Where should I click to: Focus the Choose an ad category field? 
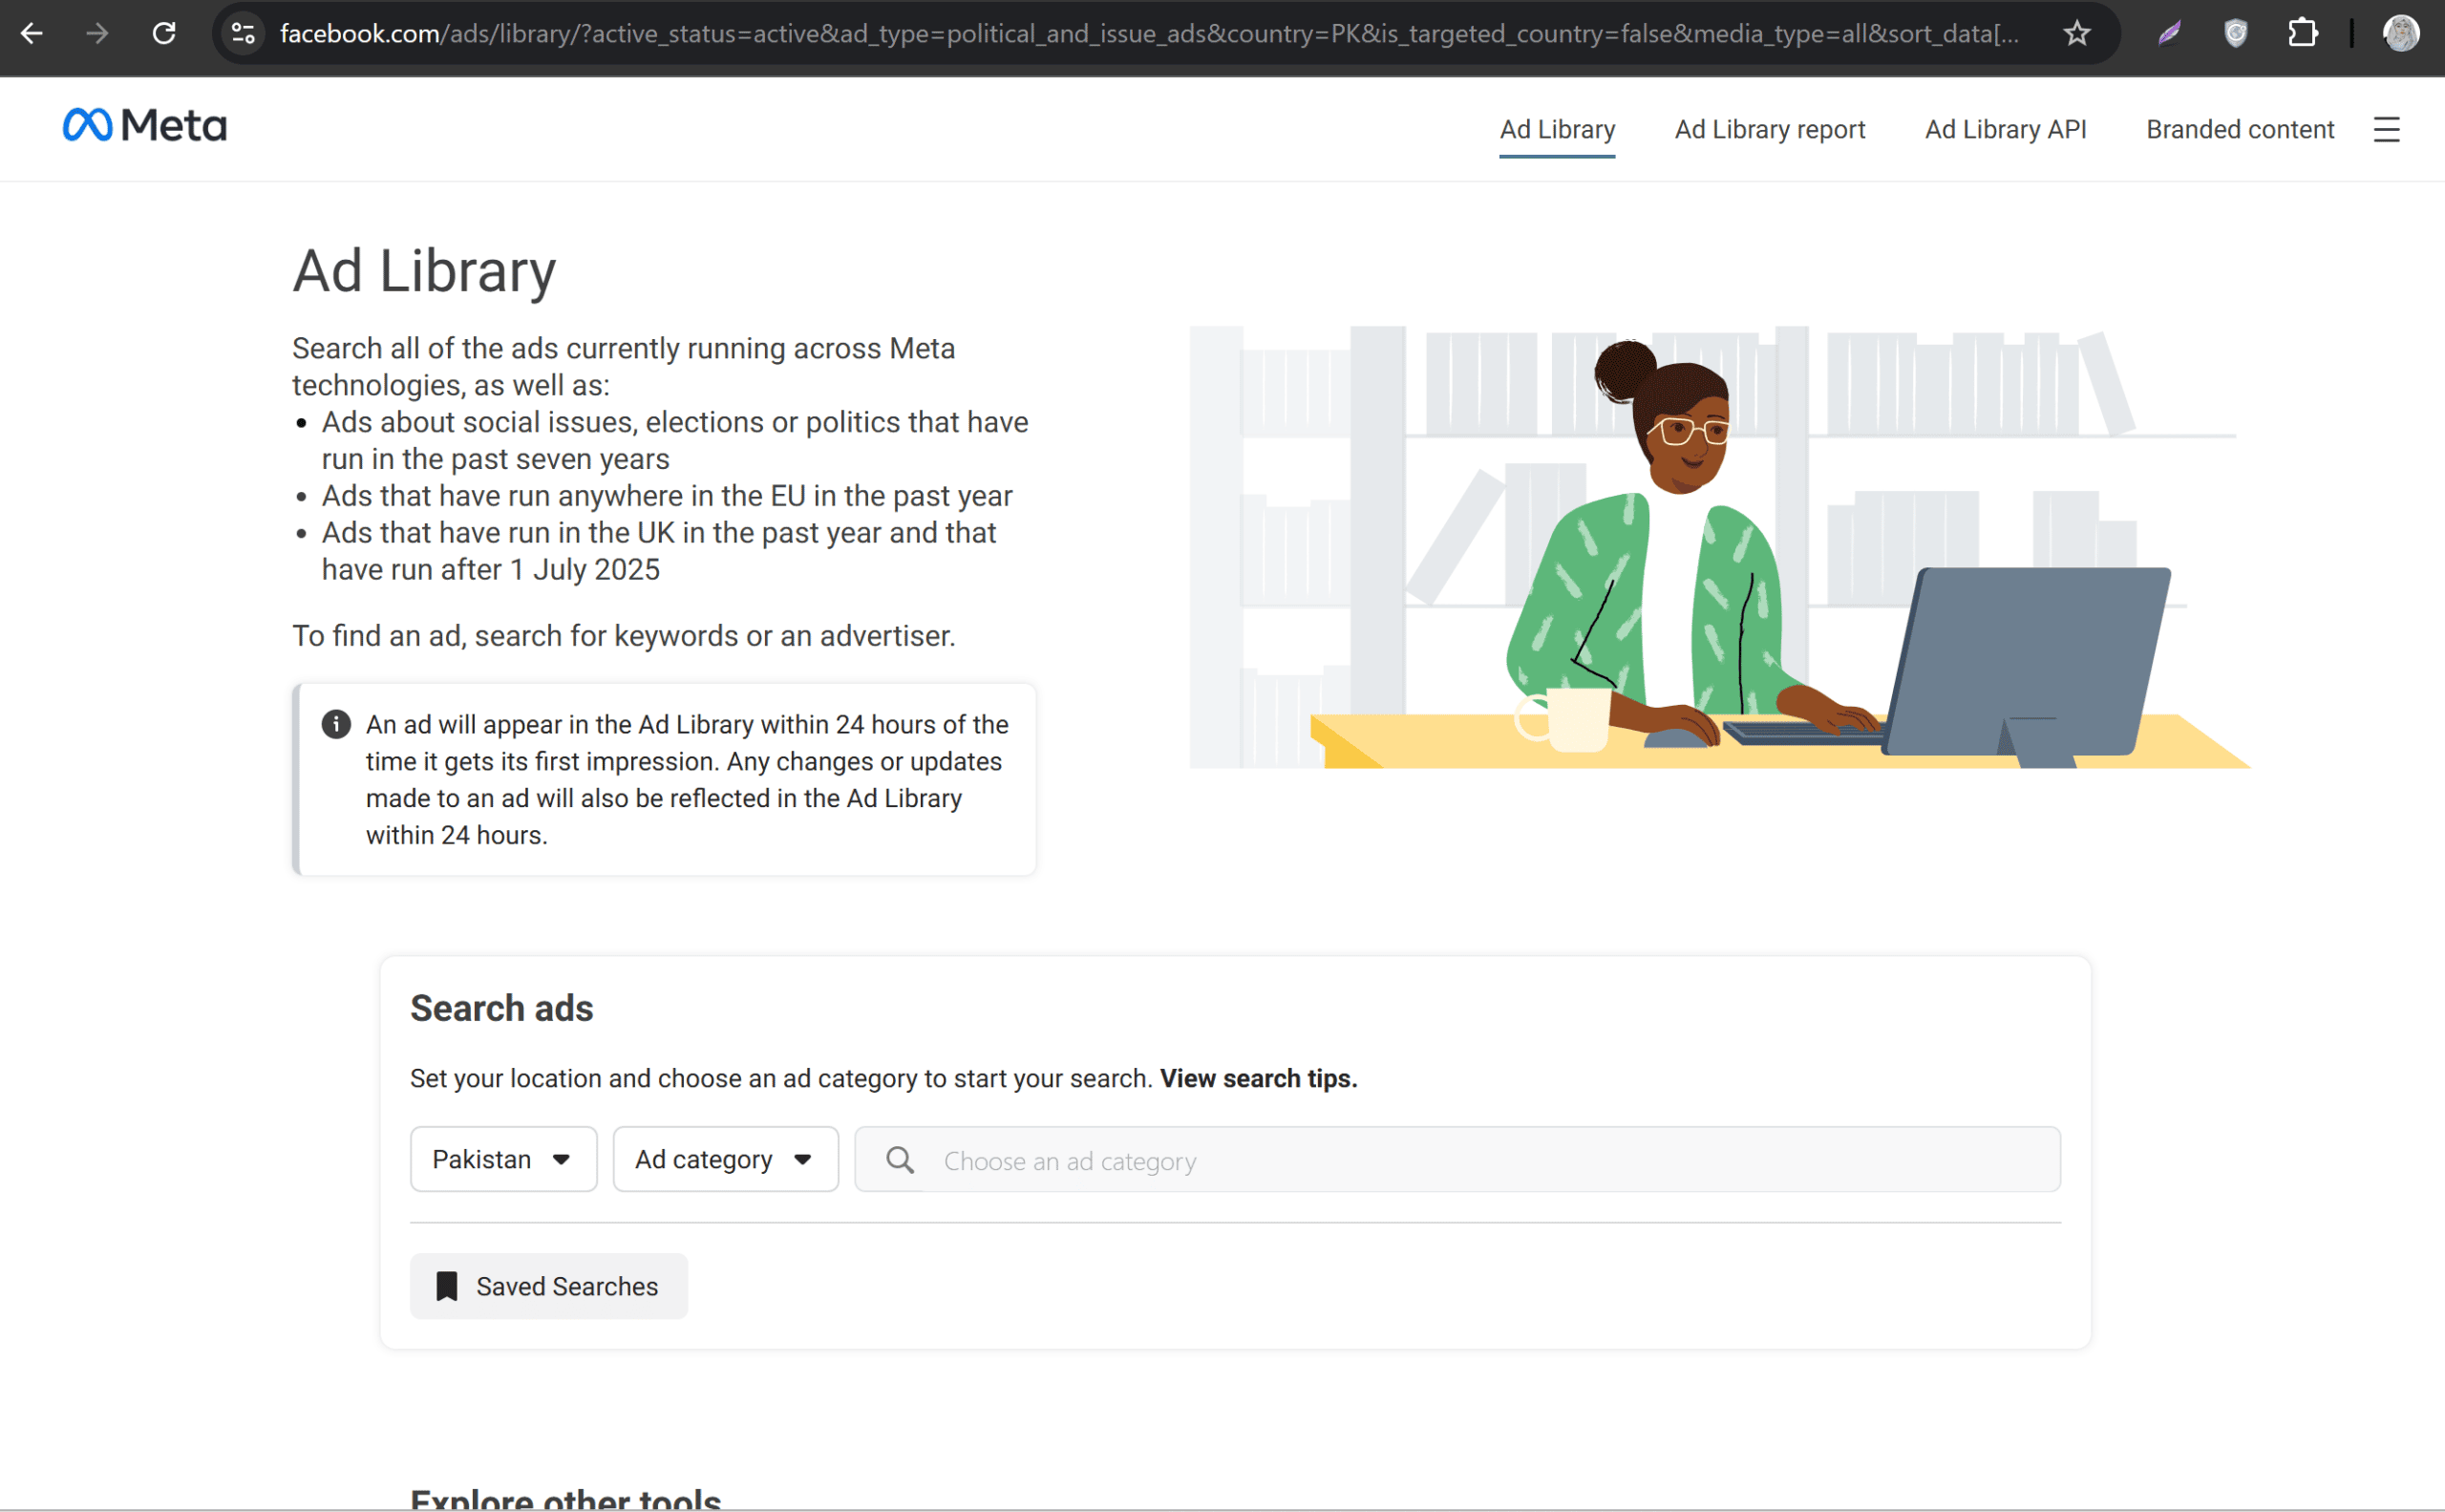coord(1457,1159)
